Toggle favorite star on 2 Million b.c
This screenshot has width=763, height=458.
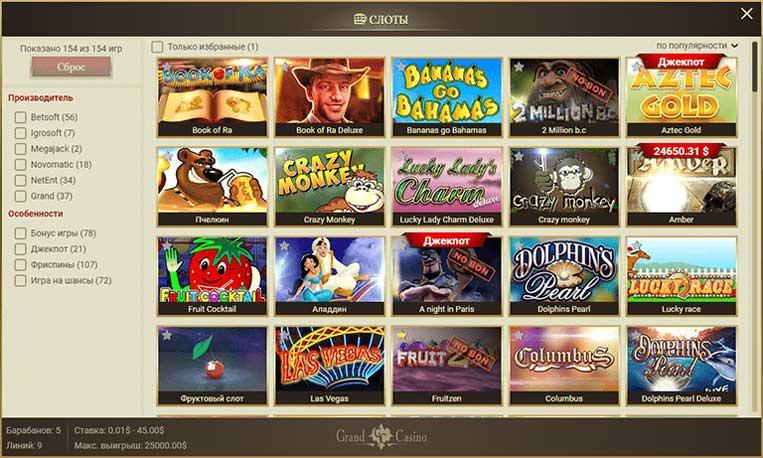pos(519,67)
